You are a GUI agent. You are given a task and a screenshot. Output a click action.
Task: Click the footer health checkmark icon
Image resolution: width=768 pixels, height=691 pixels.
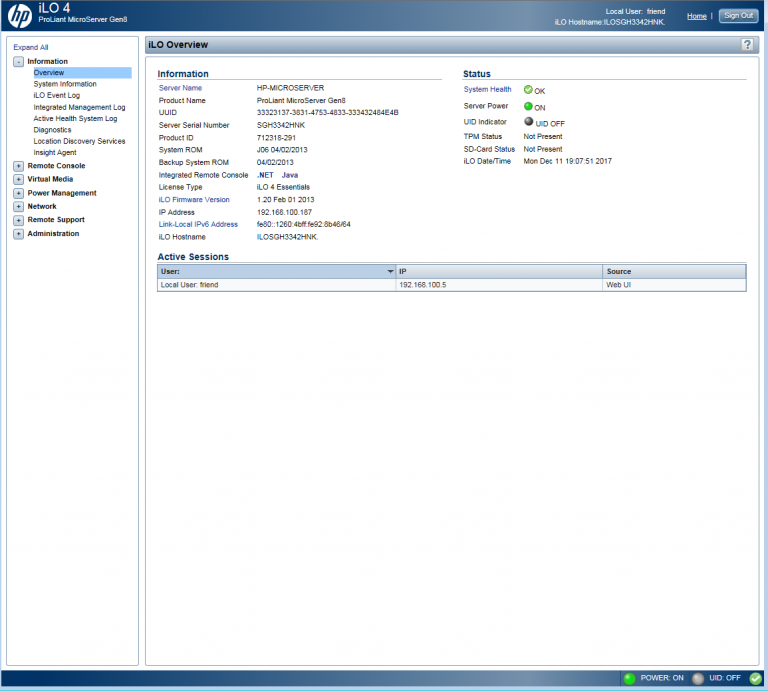(755, 678)
